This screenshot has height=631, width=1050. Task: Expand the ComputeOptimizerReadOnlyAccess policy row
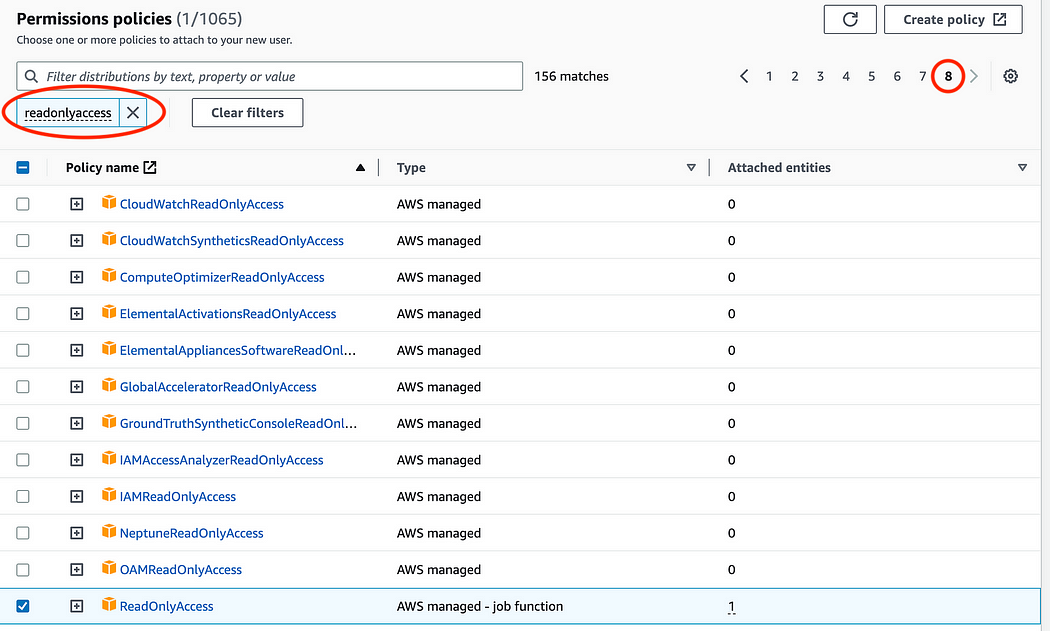[x=77, y=277]
